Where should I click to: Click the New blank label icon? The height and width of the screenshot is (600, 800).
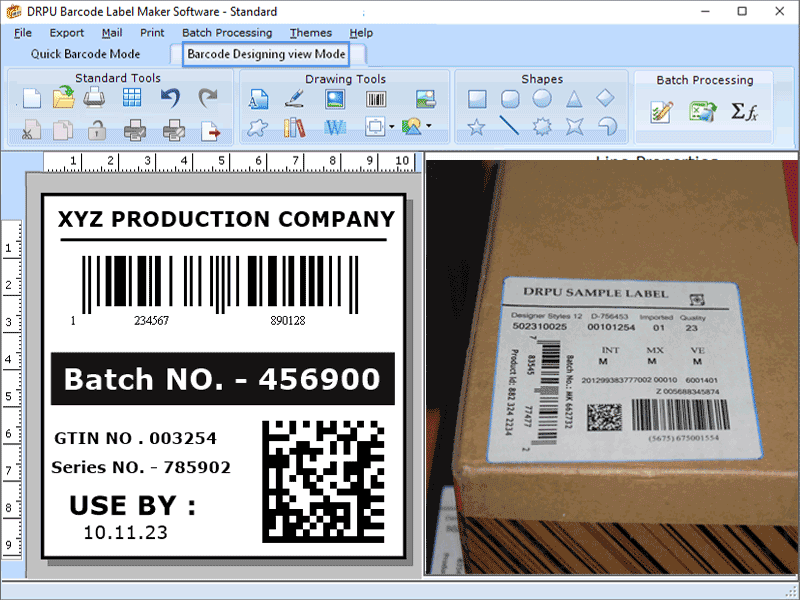click(31, 96)
